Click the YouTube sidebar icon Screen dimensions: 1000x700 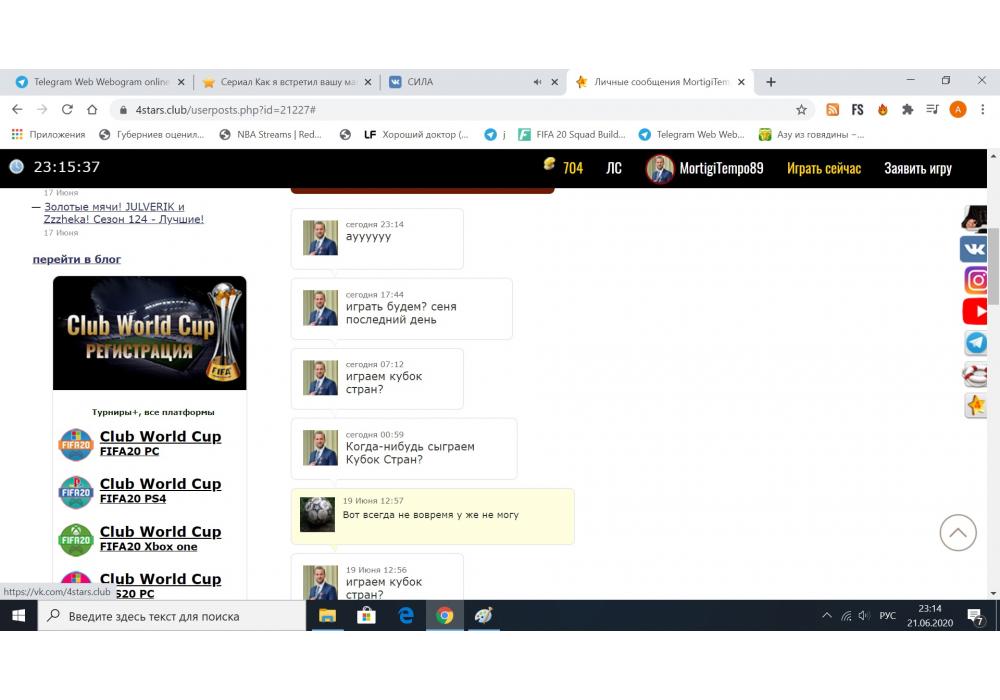click(976, 312)
